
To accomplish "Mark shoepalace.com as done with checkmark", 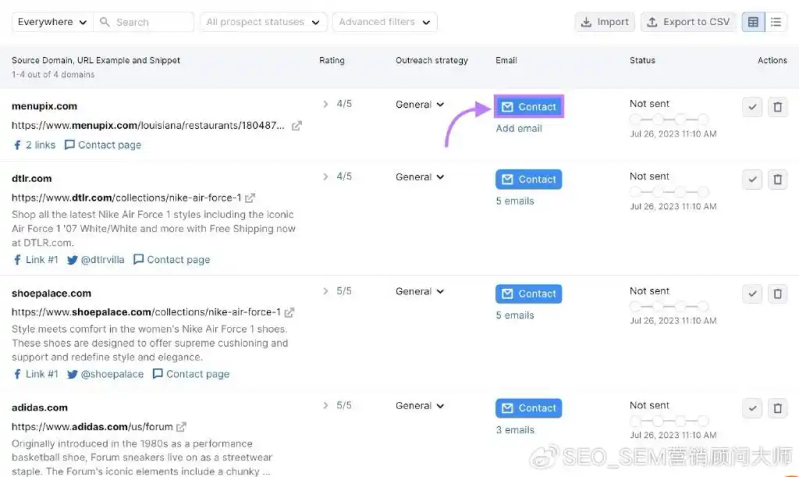I will click(x=752, y=294).
